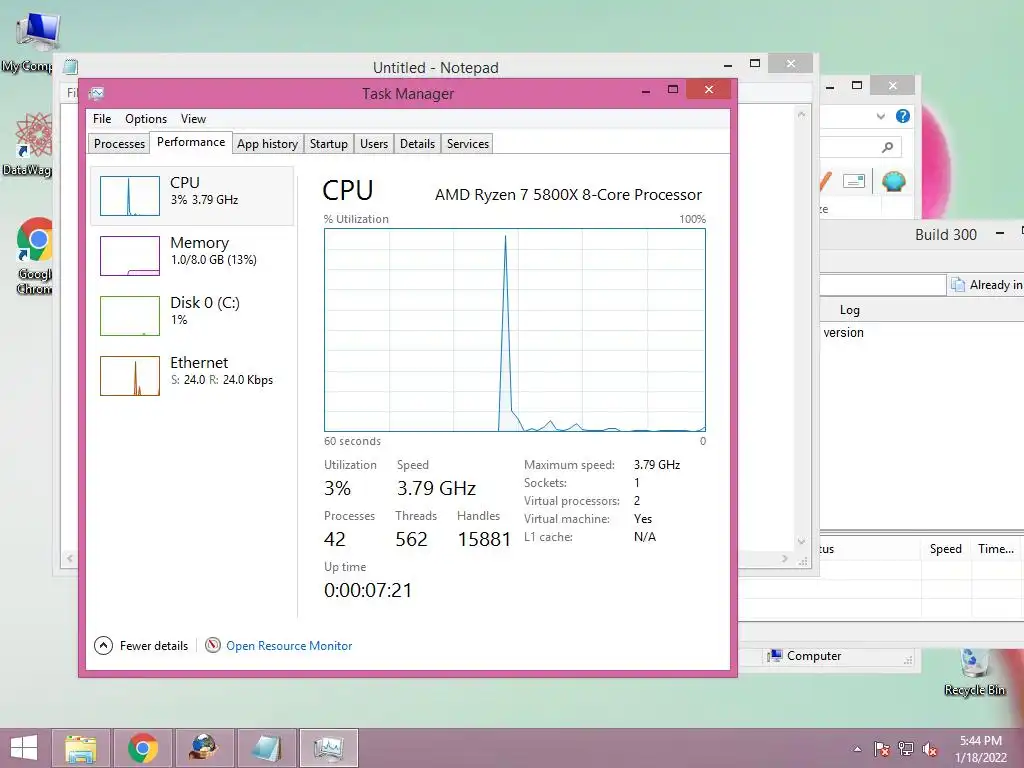Select Ethernet performance item
Image resolution: width=1024 pixels, height=768 pixels.
(x=192, y=376)
